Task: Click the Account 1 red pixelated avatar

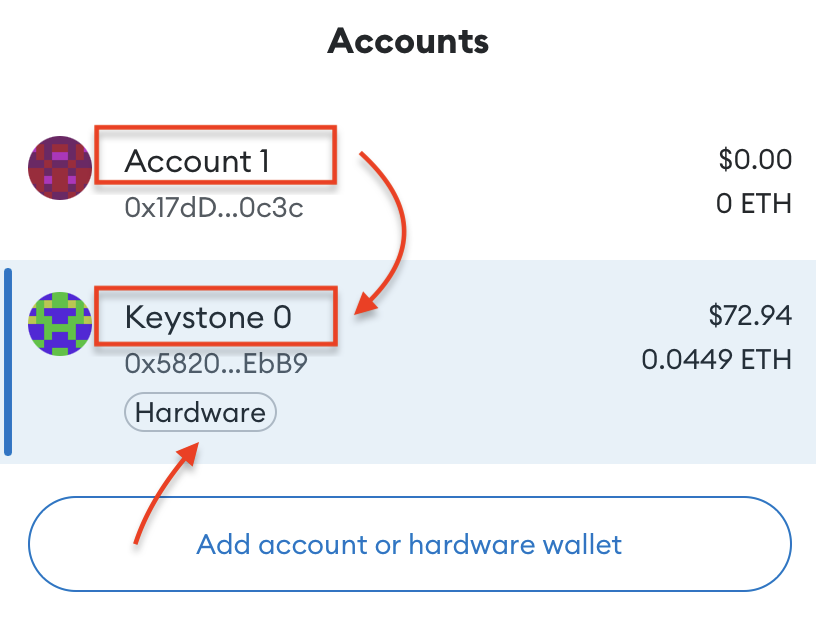Action: click(60, 168)
